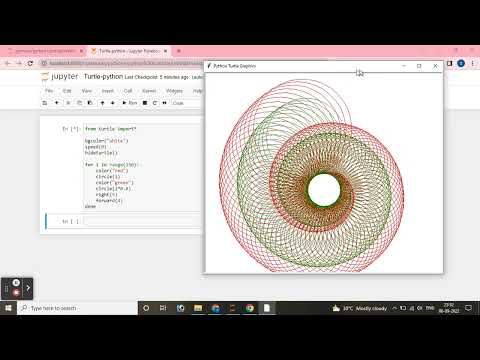Open a new Chrome tab
Screen dimensions: 480x360
tap(179, 51)
